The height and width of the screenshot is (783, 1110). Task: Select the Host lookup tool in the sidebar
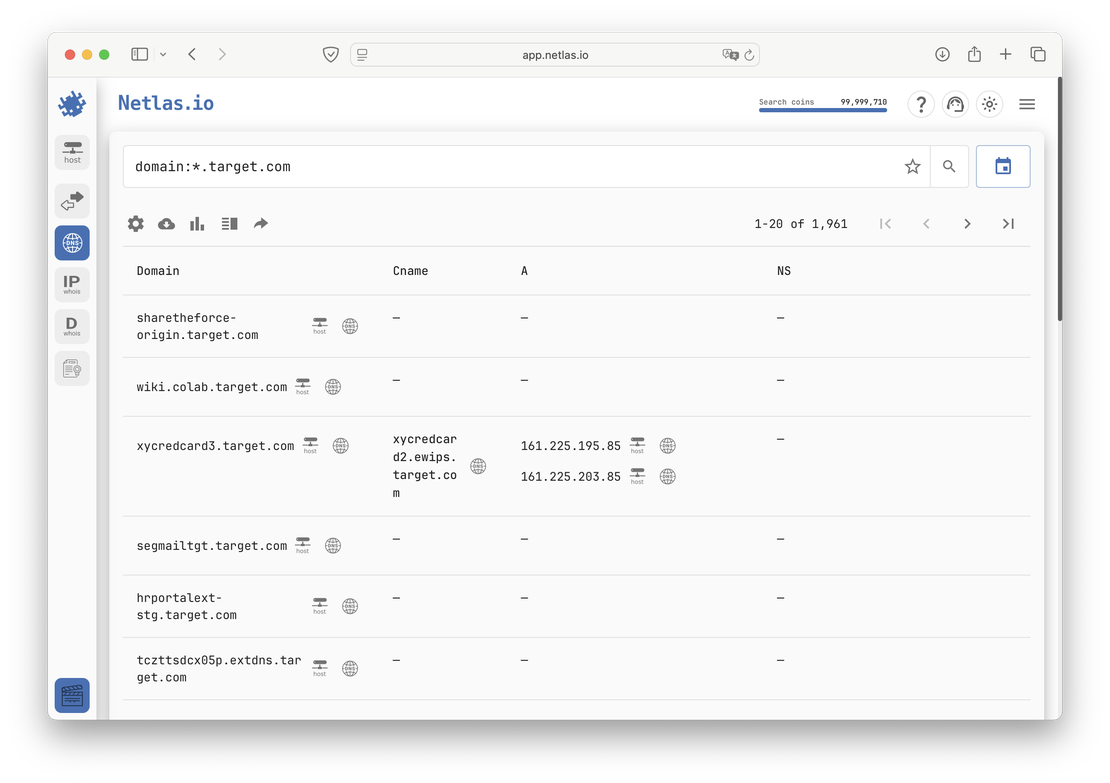pyautogui.click(x=72, y=152)
